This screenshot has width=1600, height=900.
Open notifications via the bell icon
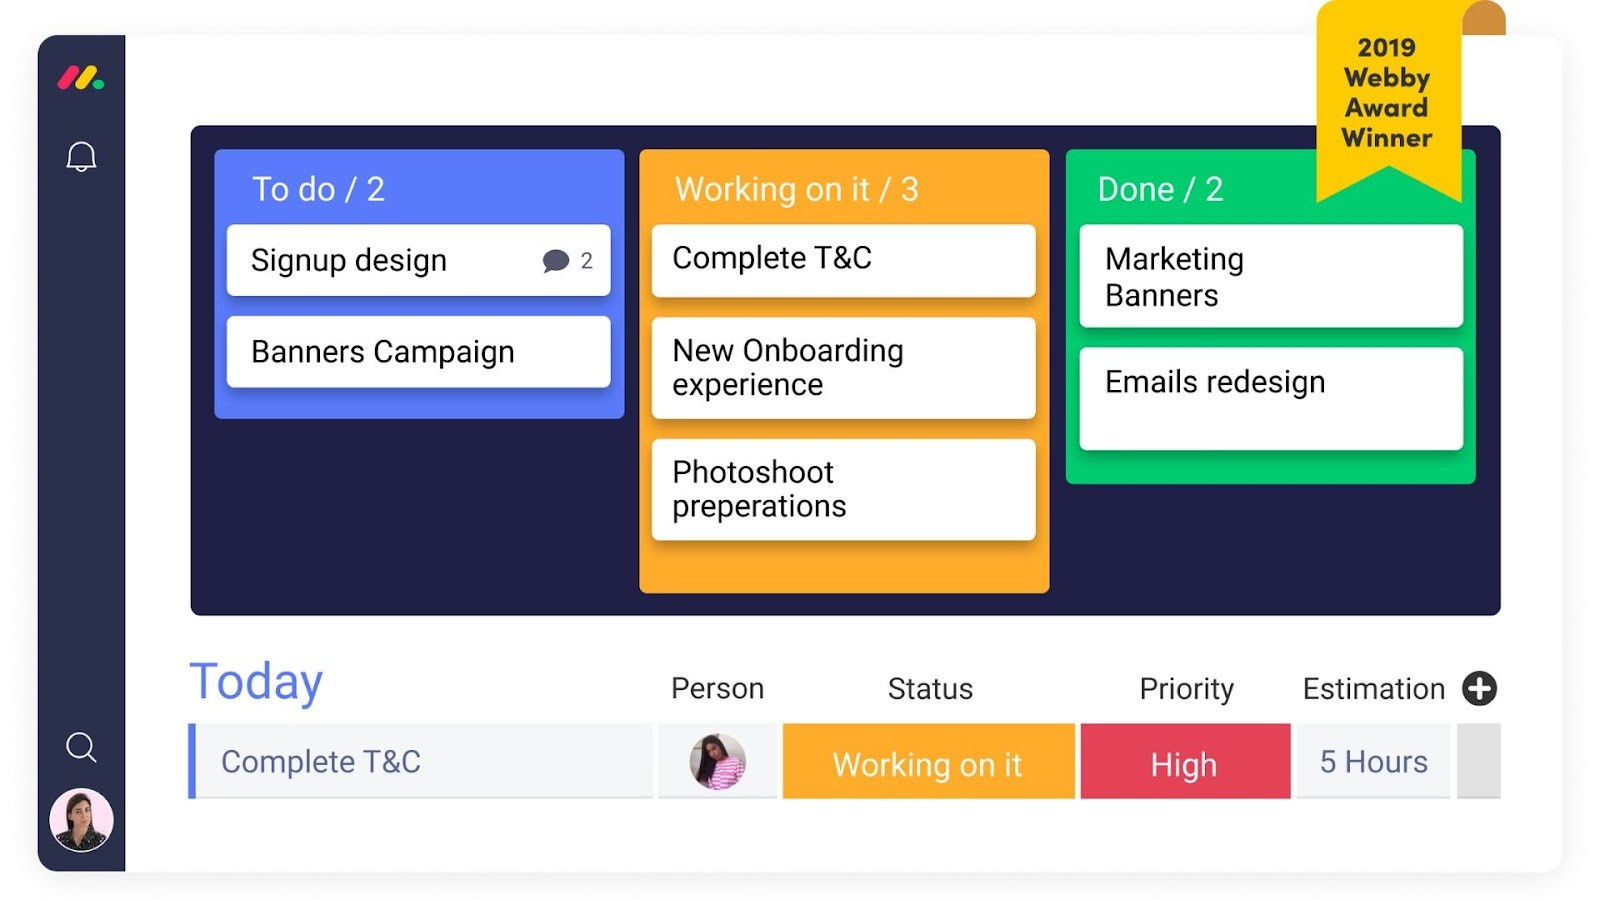pos(81,156)
